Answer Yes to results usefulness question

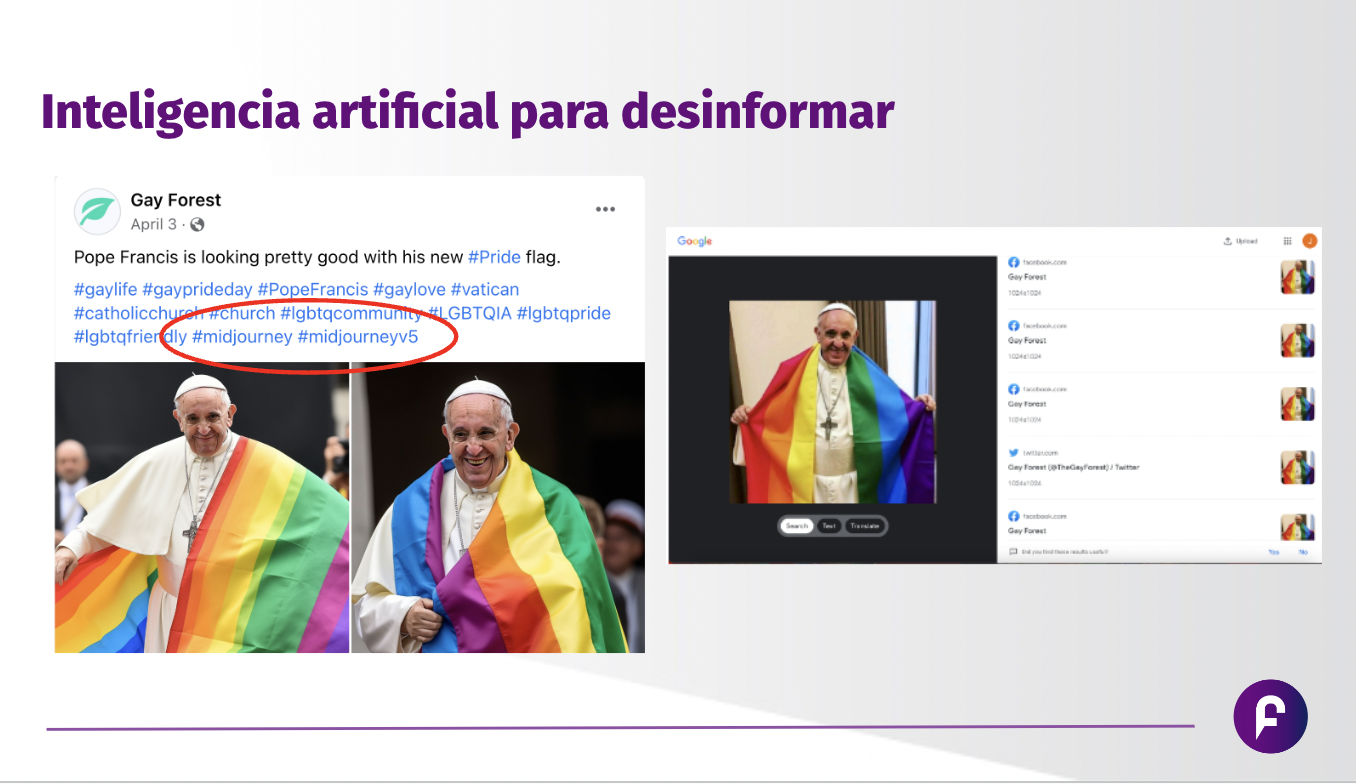(1274, 553)
